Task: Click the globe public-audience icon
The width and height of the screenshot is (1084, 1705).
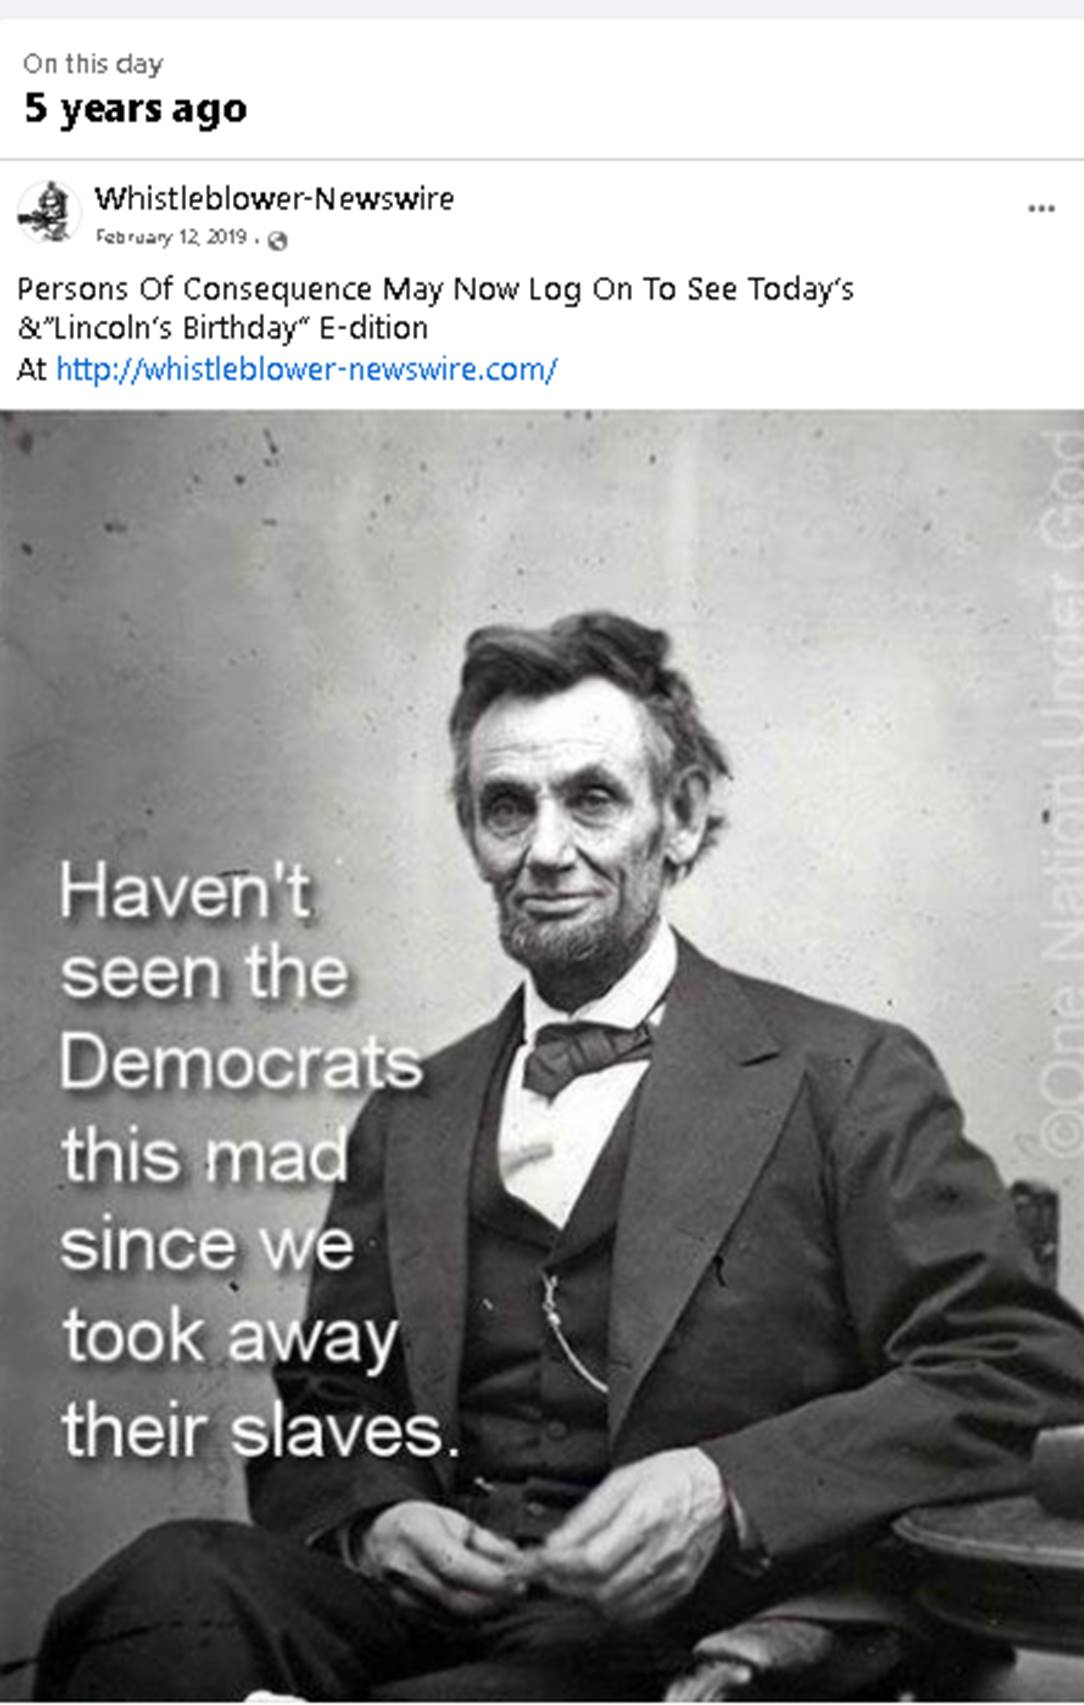Action: 278,240
